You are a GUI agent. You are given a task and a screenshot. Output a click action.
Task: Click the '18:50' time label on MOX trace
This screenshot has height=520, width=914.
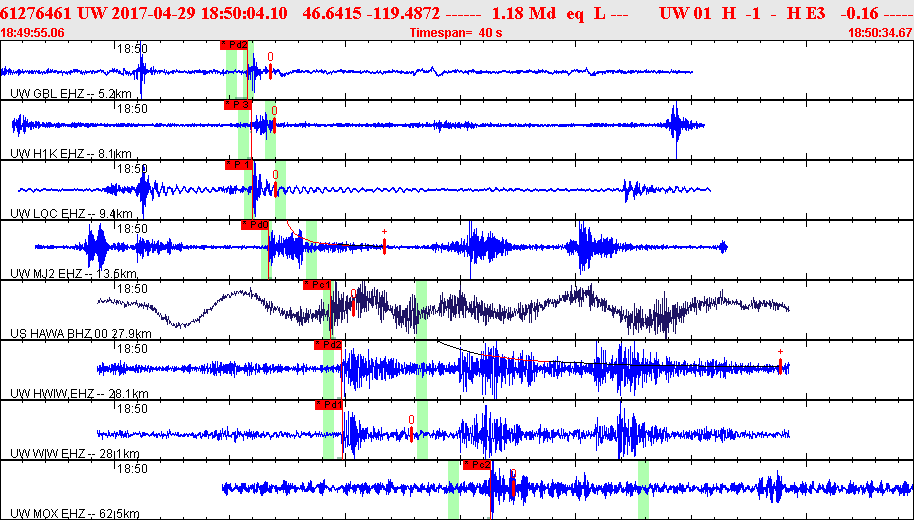click(132, 469)
